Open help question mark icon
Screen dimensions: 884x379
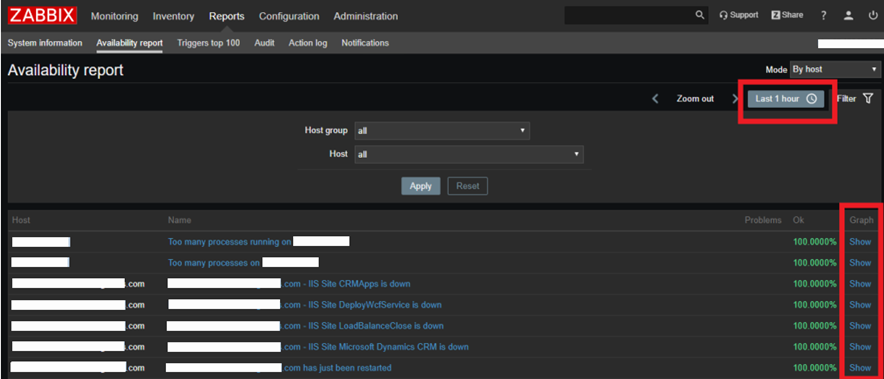(824, 16)
